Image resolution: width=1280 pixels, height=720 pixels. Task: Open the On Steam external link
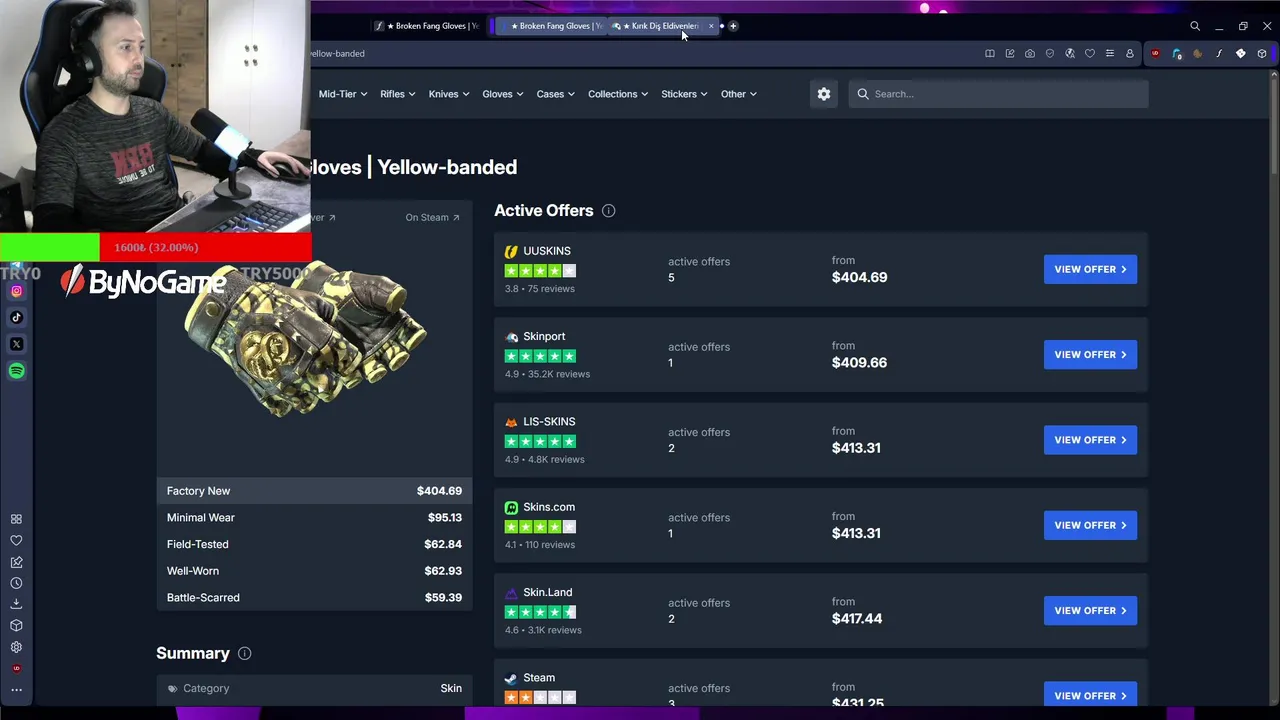[432, 217]
